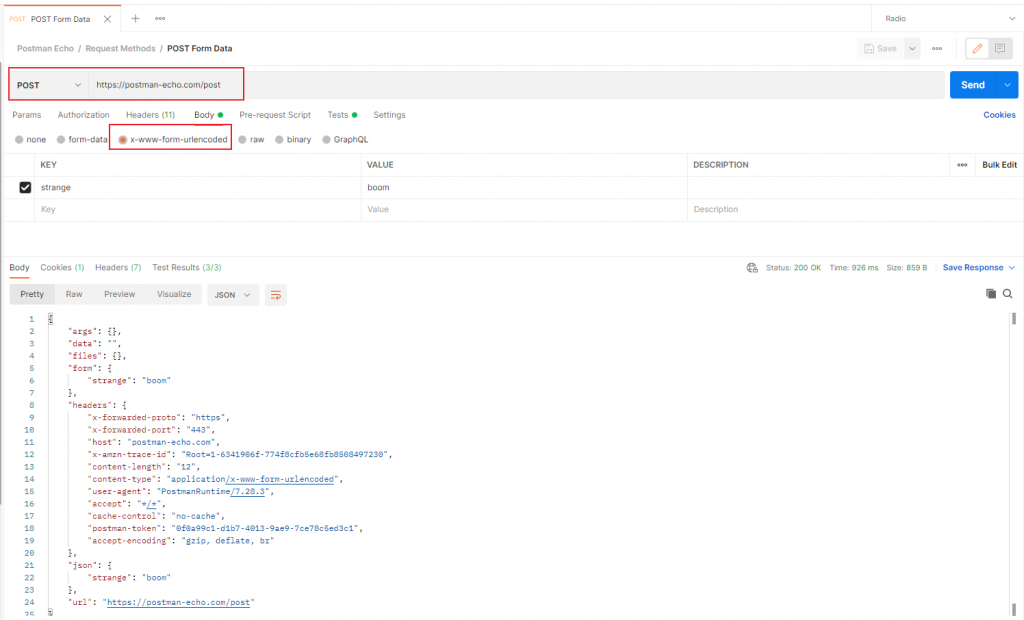The height and width of the screenshot is (620, 1024).
Task: Click the empty Key input placeholder
Action: tap(197, 210)
